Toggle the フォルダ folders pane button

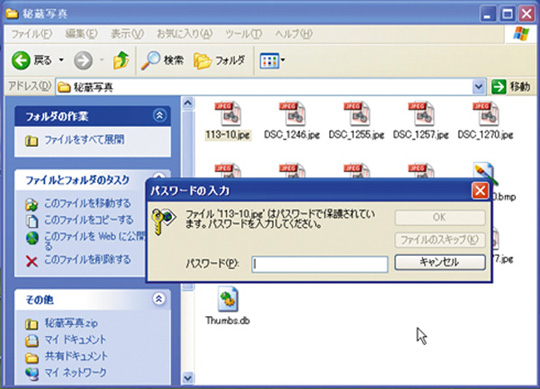[x=219, y=61]
